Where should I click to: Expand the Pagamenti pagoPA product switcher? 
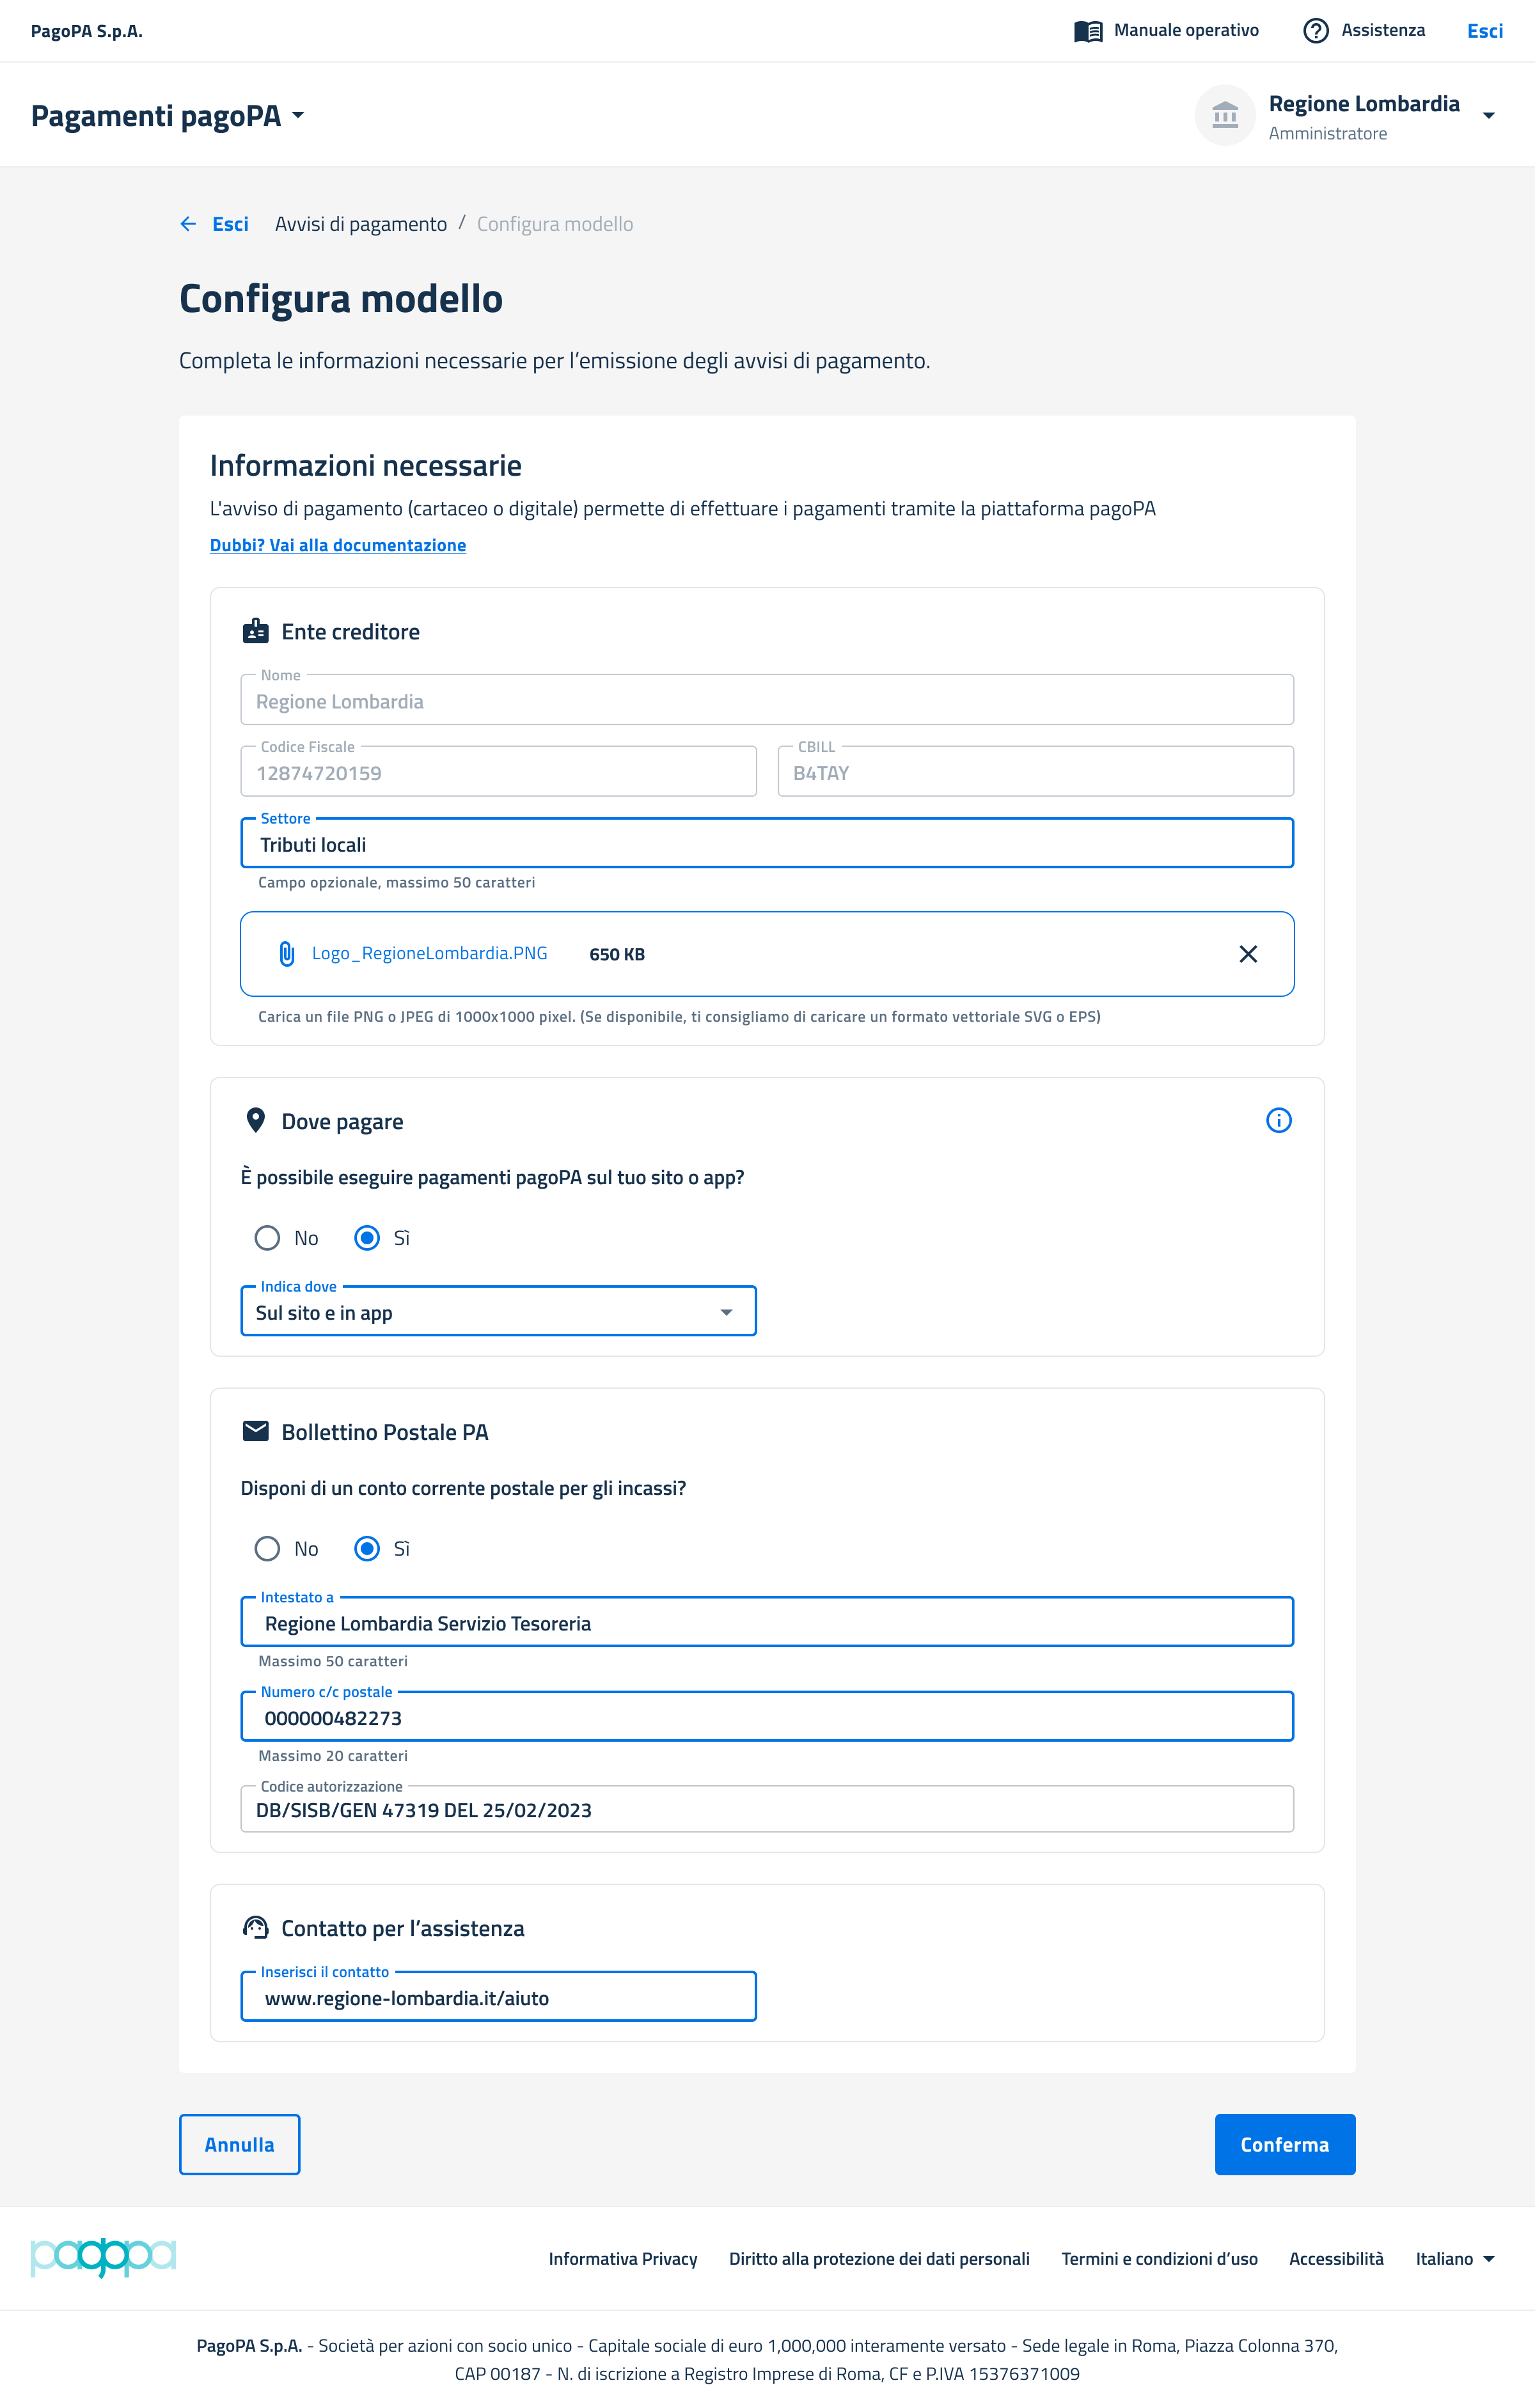pos(167,116)
